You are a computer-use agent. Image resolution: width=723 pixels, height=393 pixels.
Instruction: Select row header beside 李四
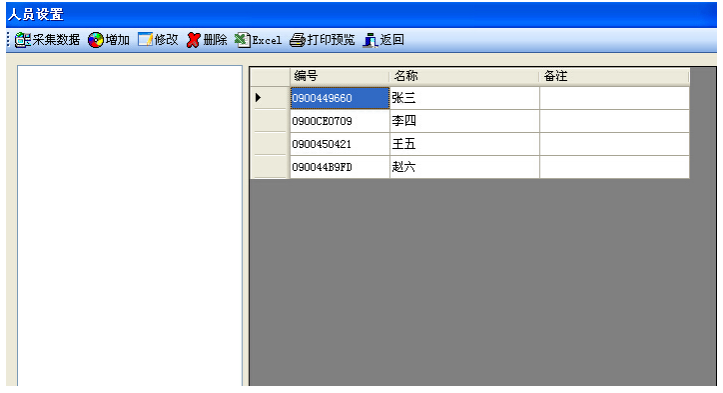270,121
